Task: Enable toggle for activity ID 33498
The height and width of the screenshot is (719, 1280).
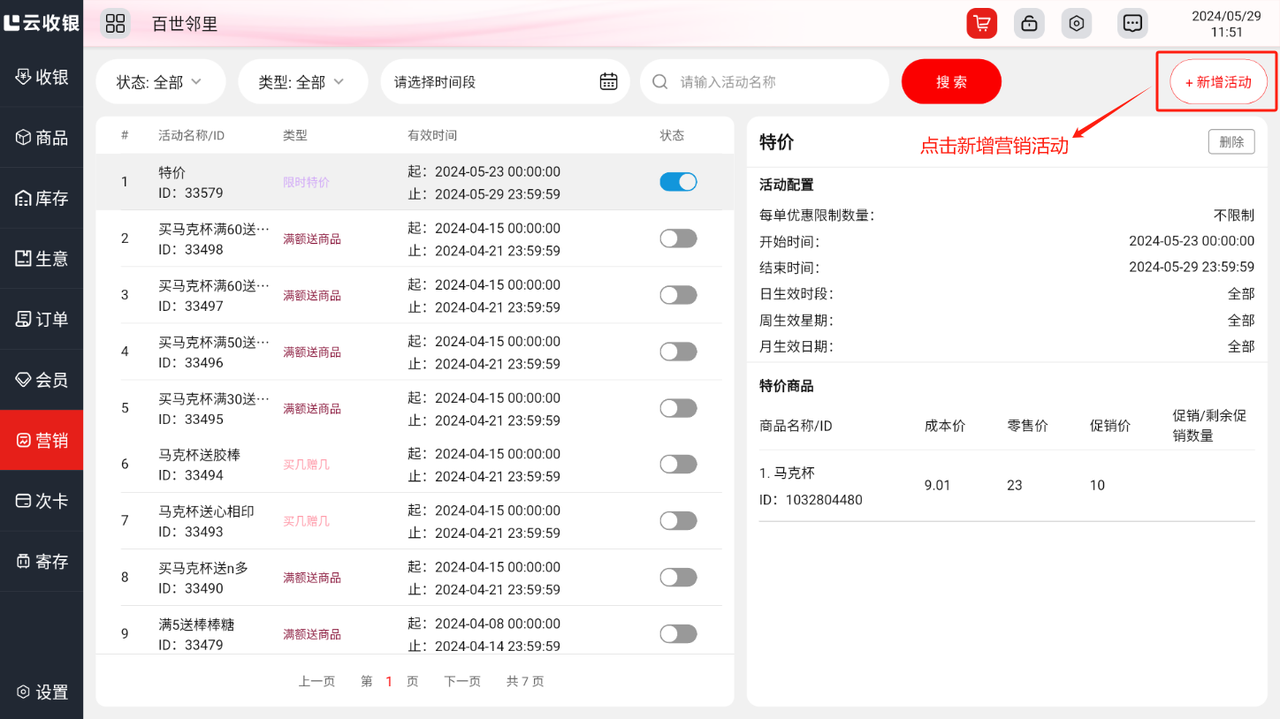Action: [x=678, y=239]
